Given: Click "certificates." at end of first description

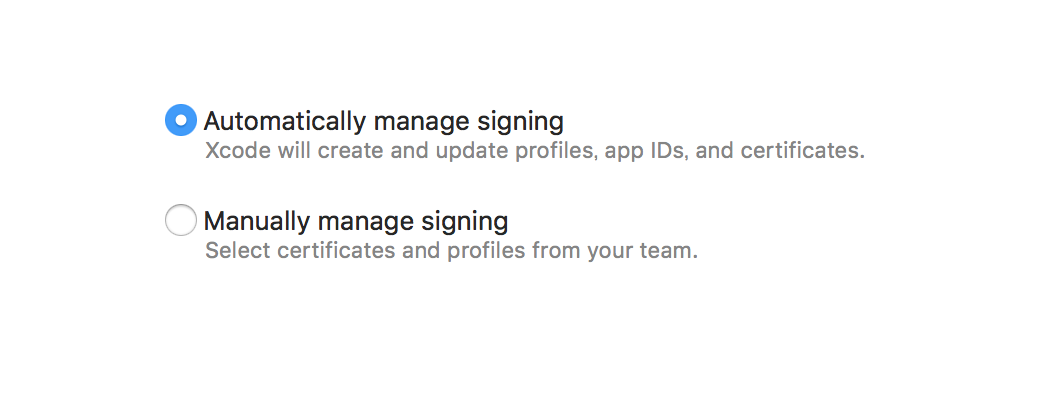Looking at the screenshot, I should (810, 153).
